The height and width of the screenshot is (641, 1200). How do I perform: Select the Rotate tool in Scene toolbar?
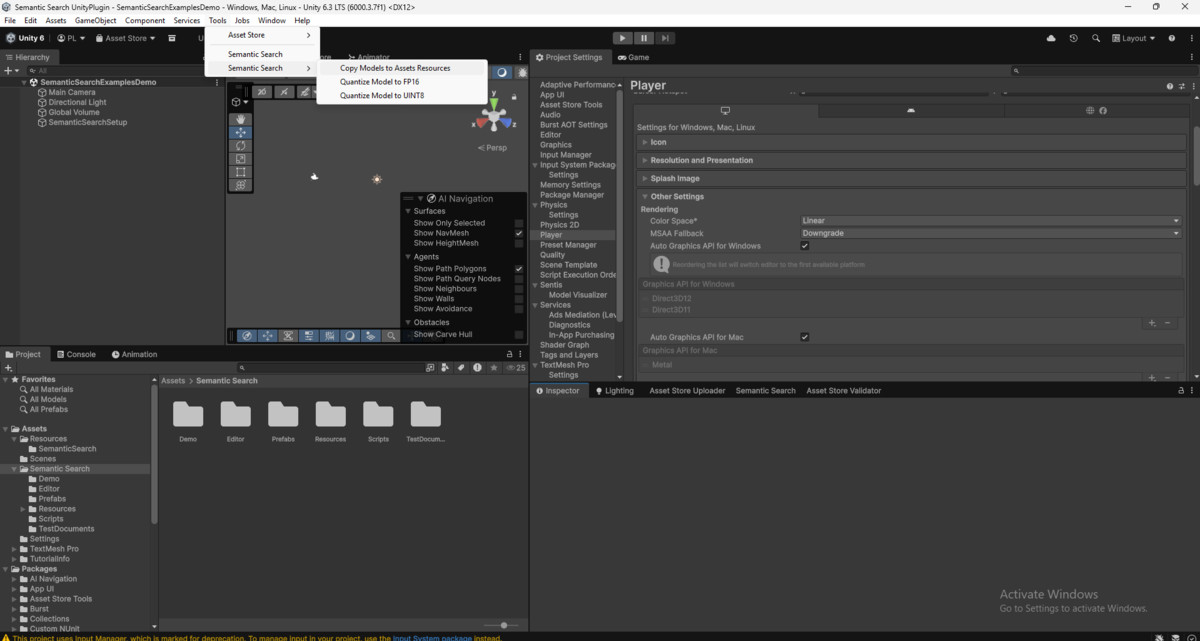coord(240,146)
